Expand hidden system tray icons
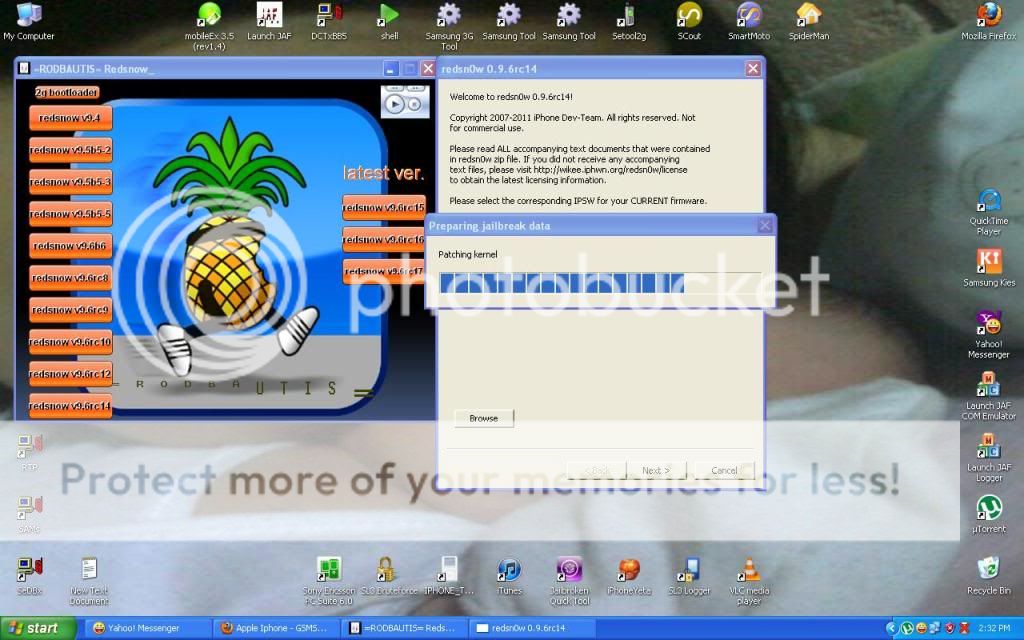 891,628
